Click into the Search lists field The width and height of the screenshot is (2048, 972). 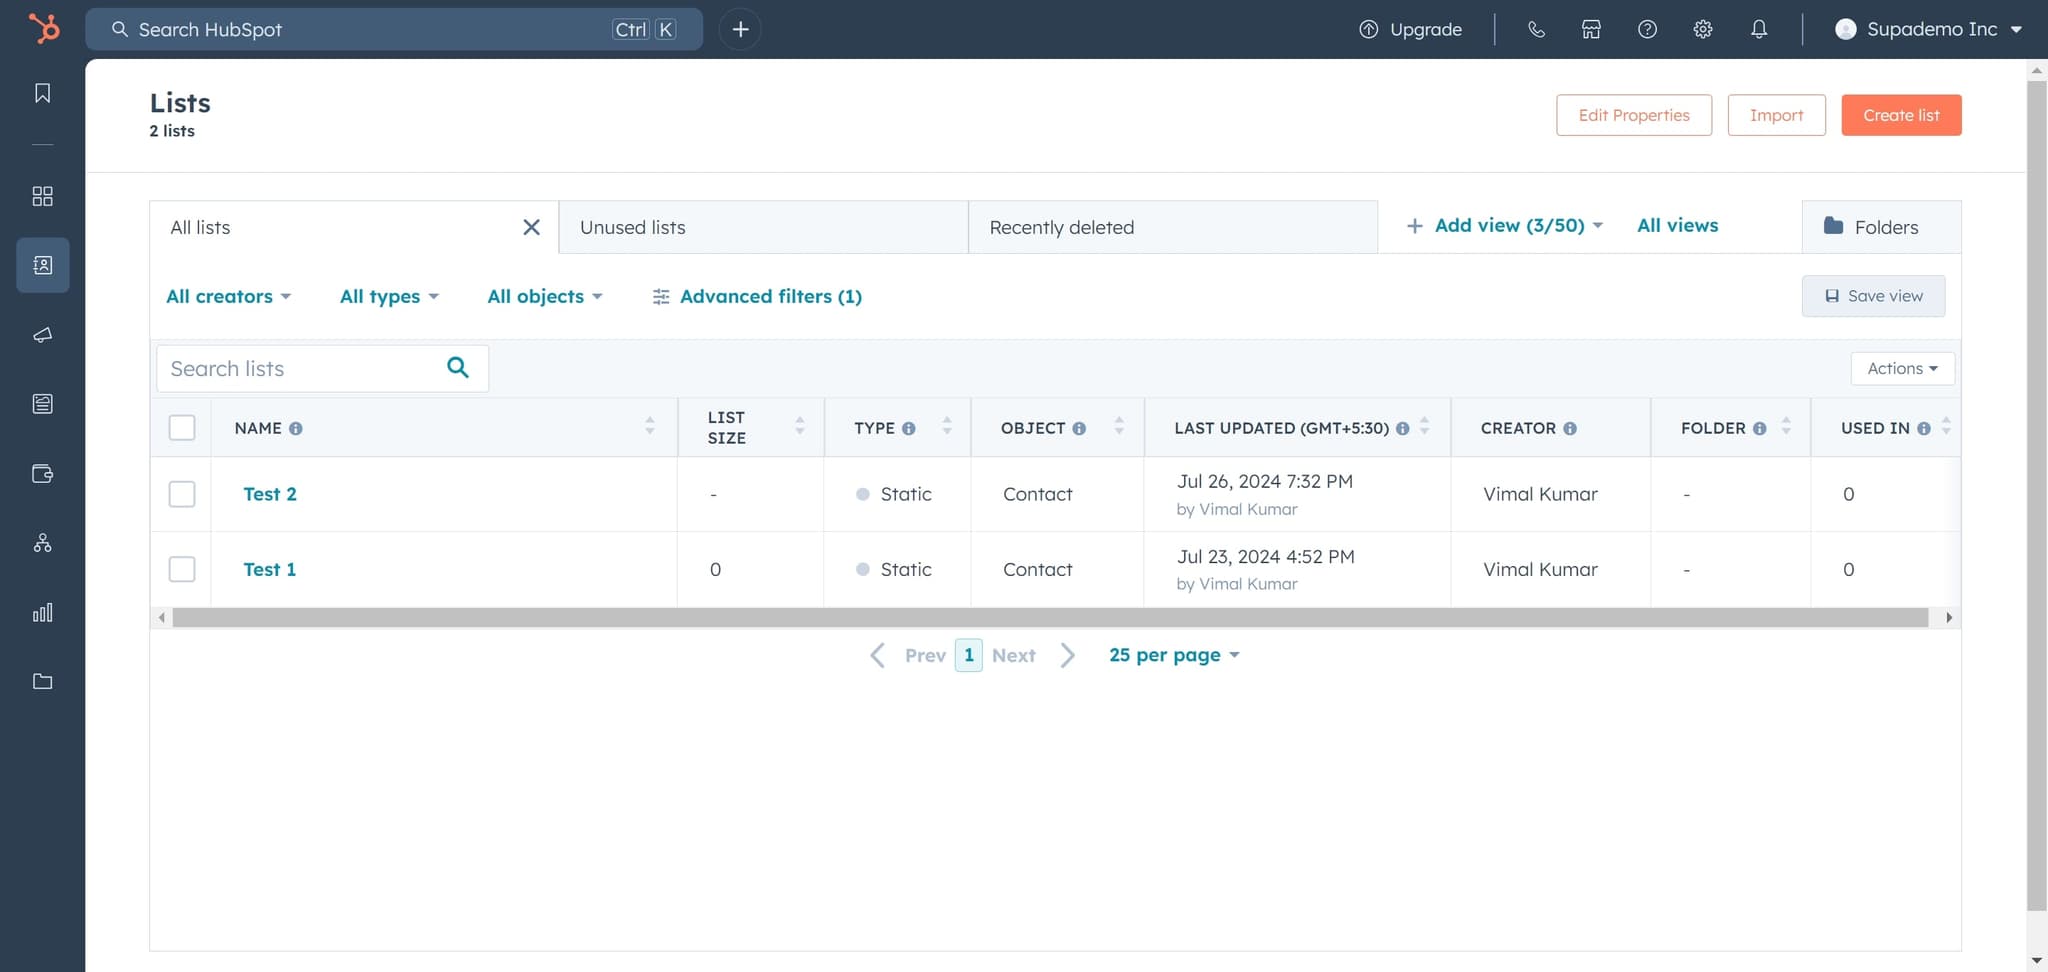coord(300,369)
